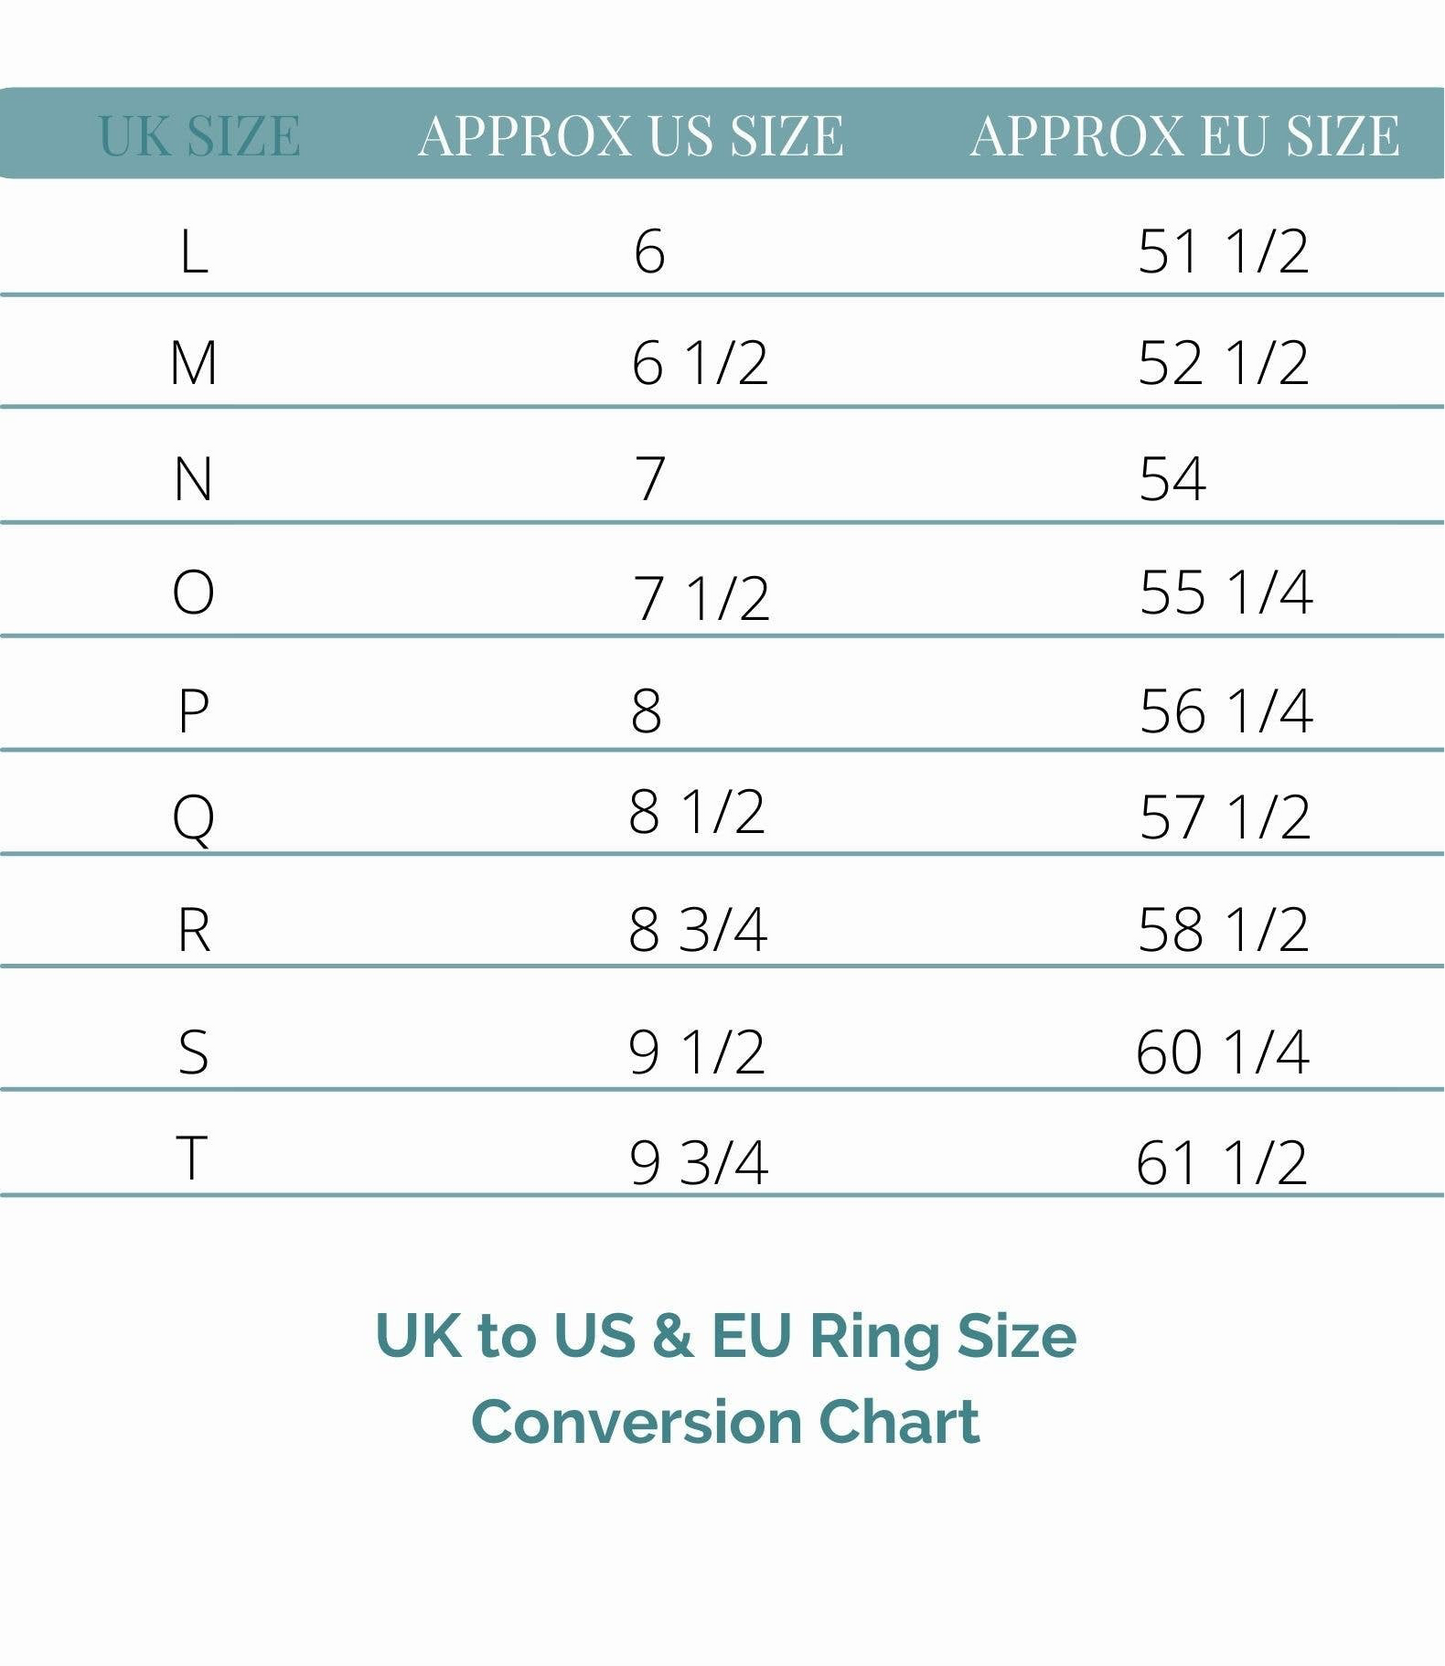Click US size 6 1/2
Image resolution: width=1445 pixels, height=1666 pixels.
click(699, 363)
